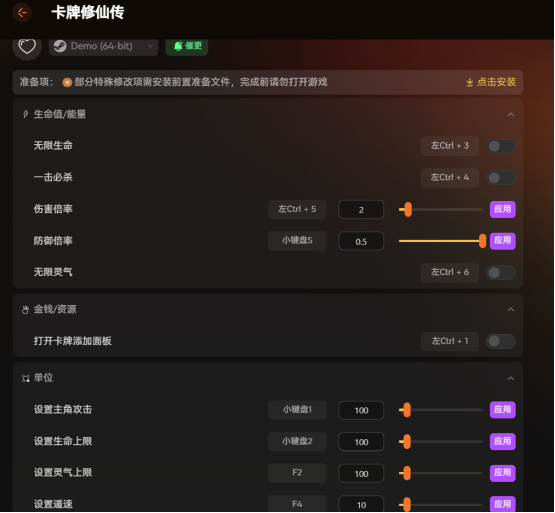Focus the 设置主角攻击 value field

pyautogui.click(x=361, y=410)
